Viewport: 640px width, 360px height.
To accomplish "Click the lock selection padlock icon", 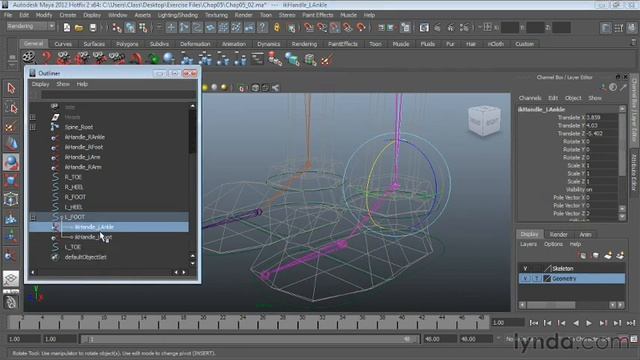I will click(277, 28).
